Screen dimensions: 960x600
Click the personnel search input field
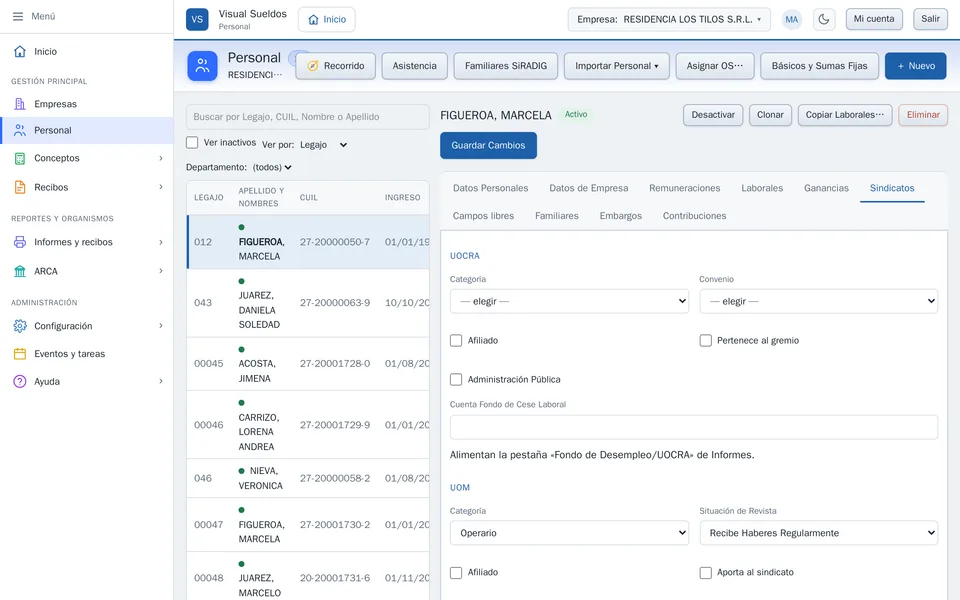[308, 117]
